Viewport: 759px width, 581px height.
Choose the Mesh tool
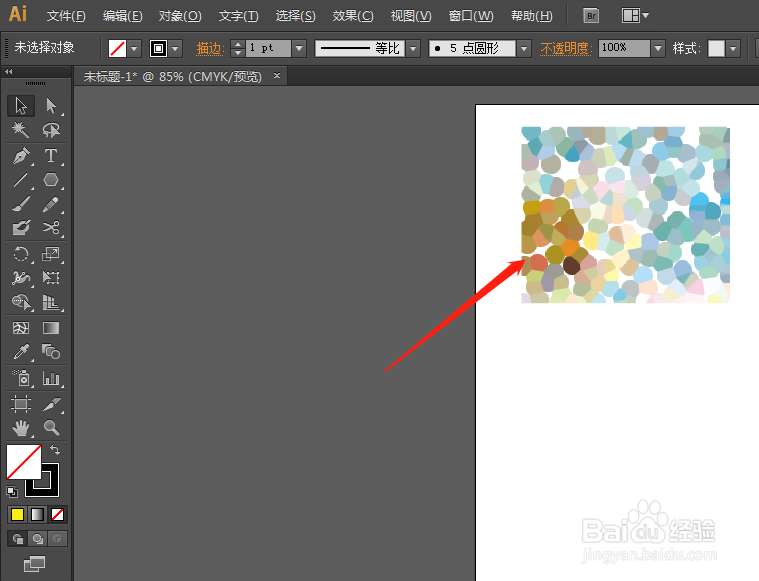[x=21, y=328]
